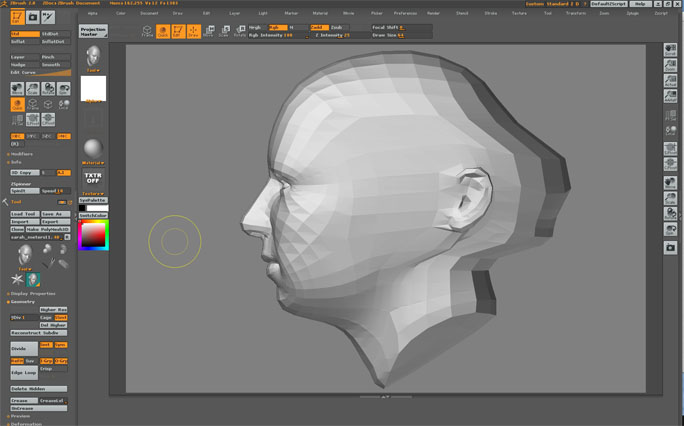Screen dimensions: 684x426
Task: Select the Move icon in left tray
Action: pyautogui.click(x=17, y=89)
